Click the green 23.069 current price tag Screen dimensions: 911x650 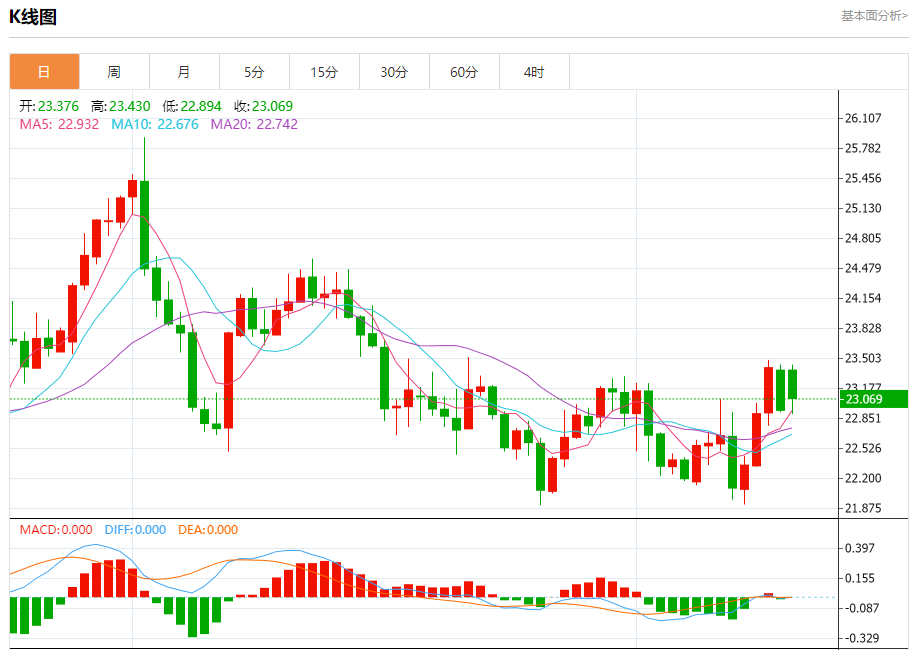pos(874,399)
